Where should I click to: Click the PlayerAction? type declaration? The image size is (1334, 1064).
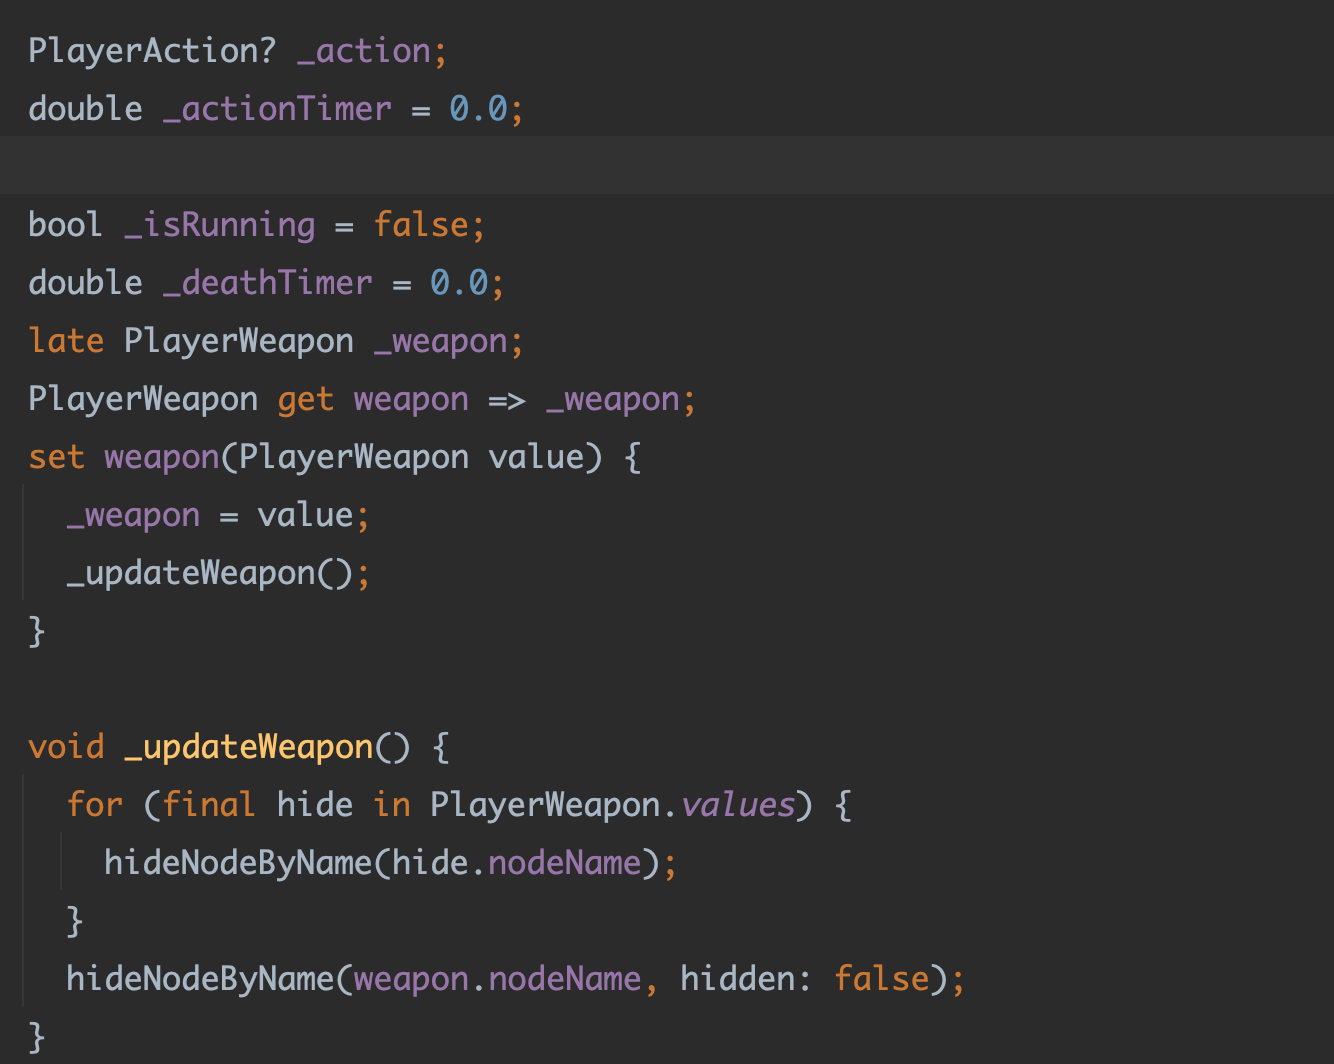coord(151,51)
